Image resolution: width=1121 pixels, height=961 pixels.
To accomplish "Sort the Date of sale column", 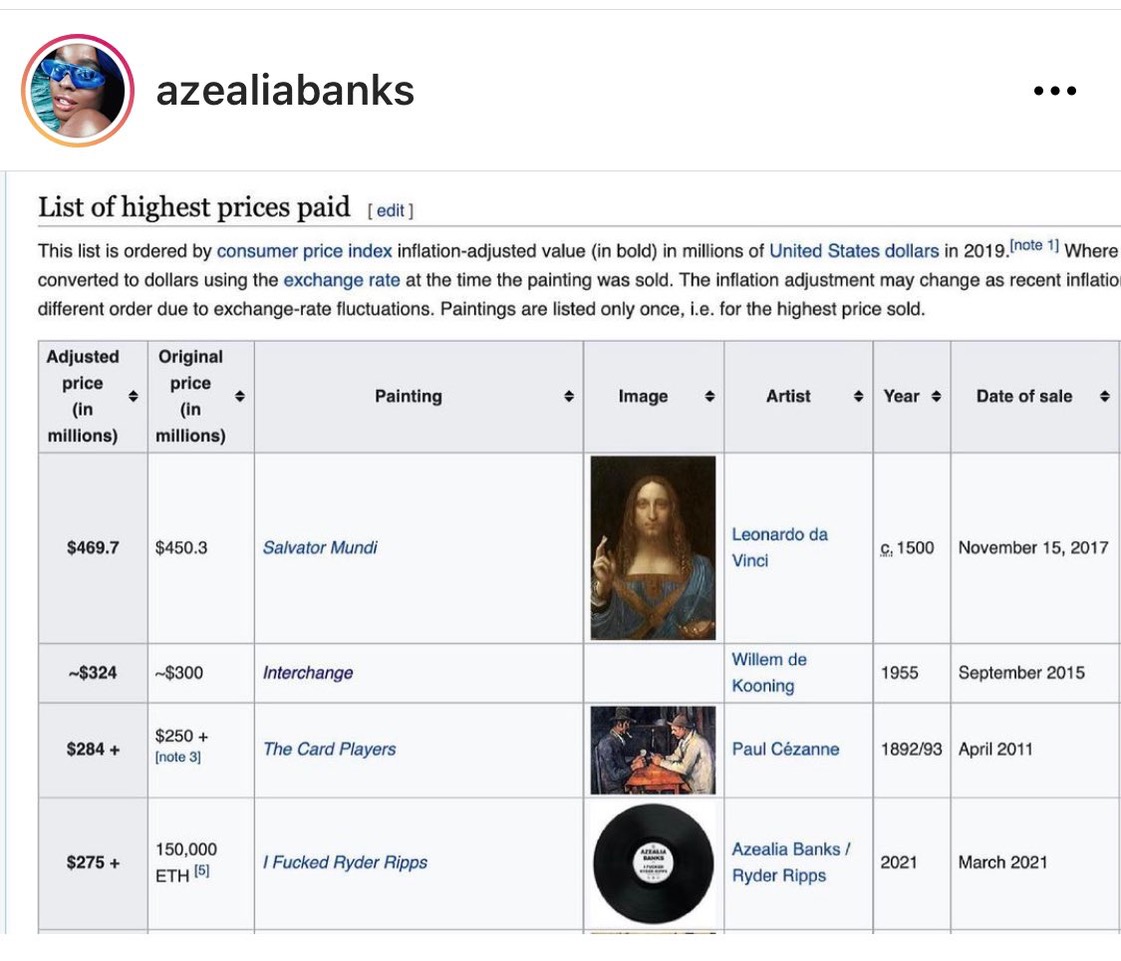I will [x=1105, y=396].
